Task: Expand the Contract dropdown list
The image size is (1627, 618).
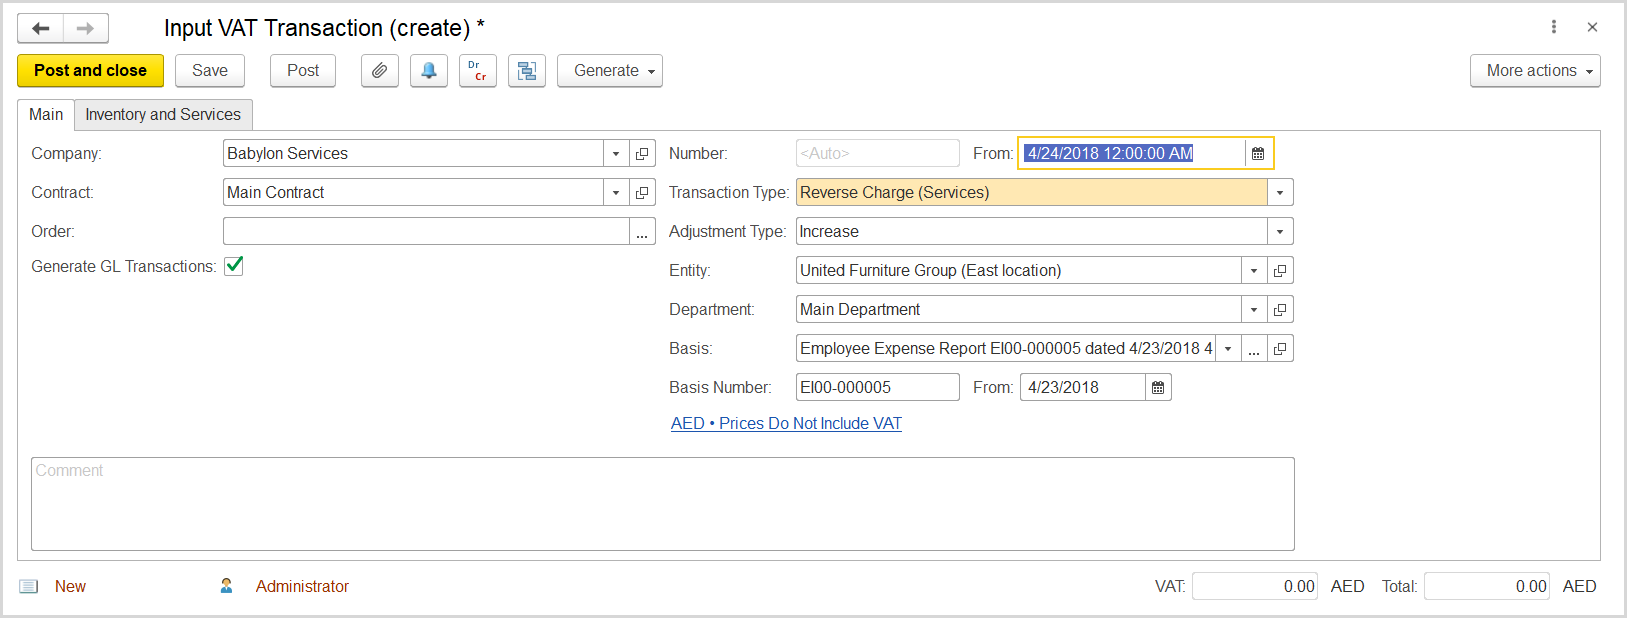Action: [616, 192]
